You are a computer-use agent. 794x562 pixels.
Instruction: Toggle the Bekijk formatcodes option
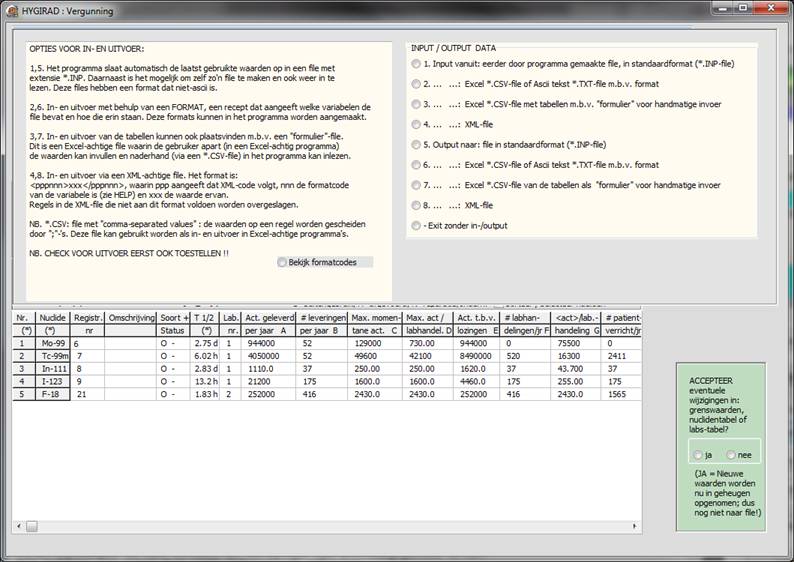click(x=282, y=262)
